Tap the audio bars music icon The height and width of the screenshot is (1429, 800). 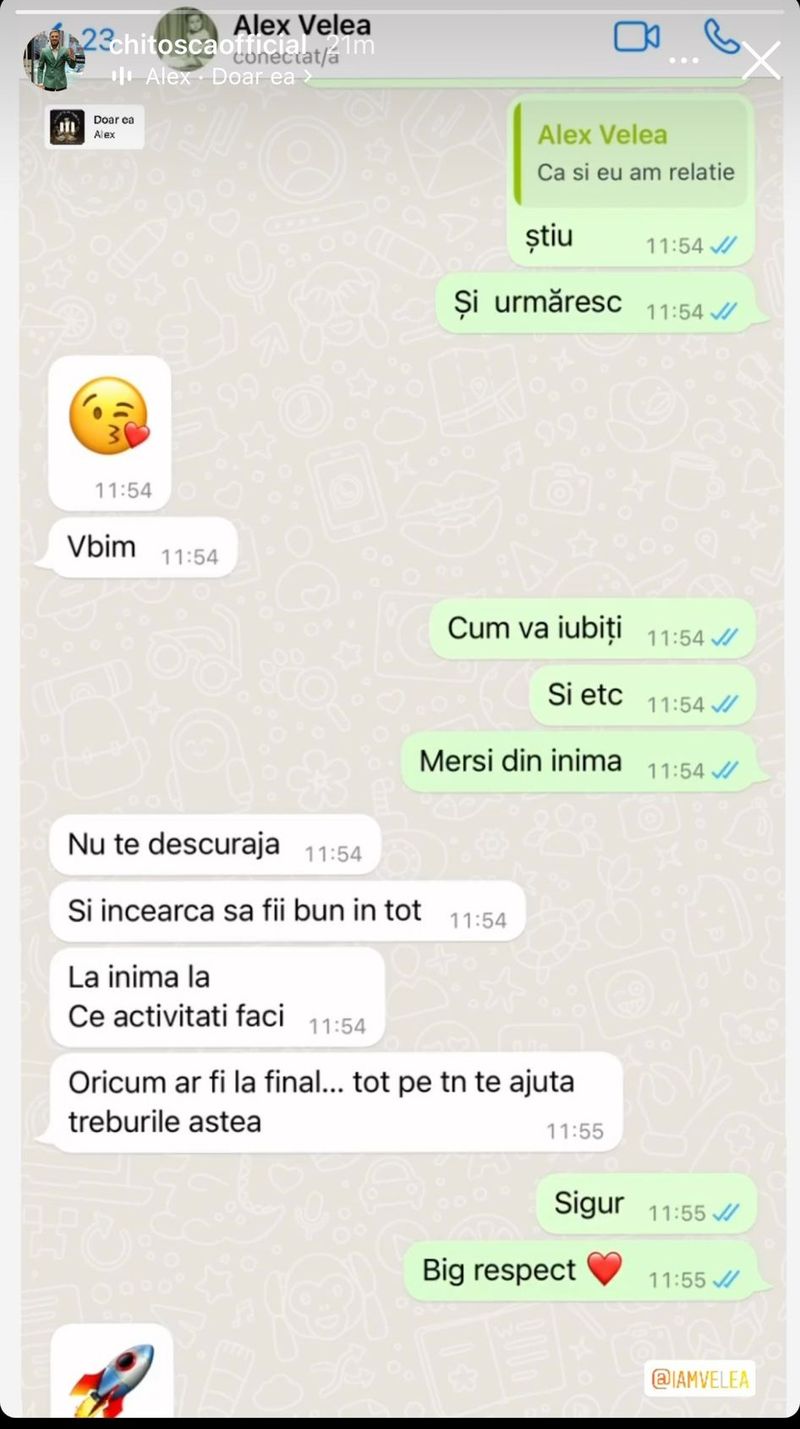[122, 76]
